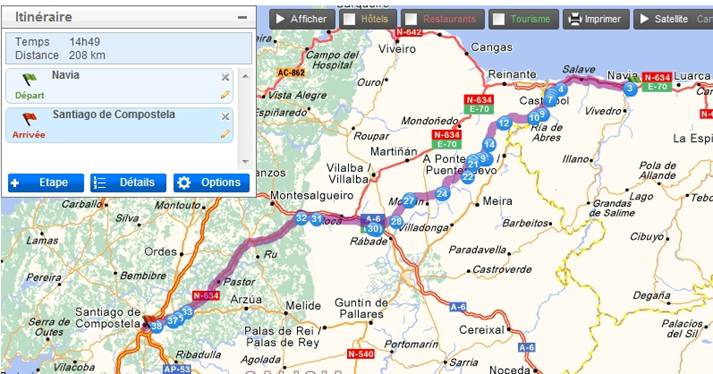Switch to Satellite view
713x374 pixels.
665,19
